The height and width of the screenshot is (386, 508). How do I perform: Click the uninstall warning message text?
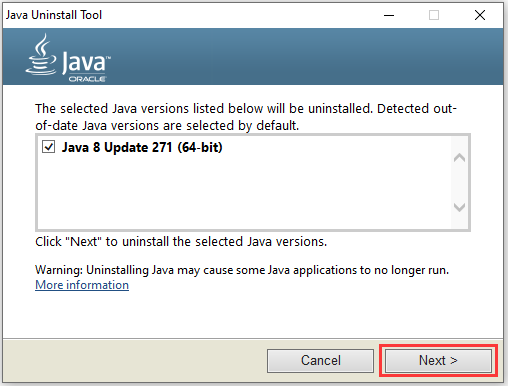pos(242,270)
